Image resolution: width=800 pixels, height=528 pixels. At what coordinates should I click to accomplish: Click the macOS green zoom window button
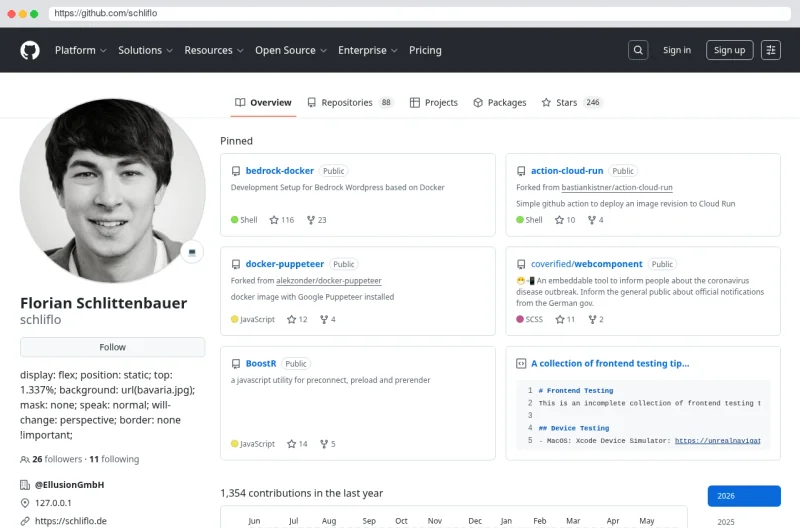click(x=34, y=14)
